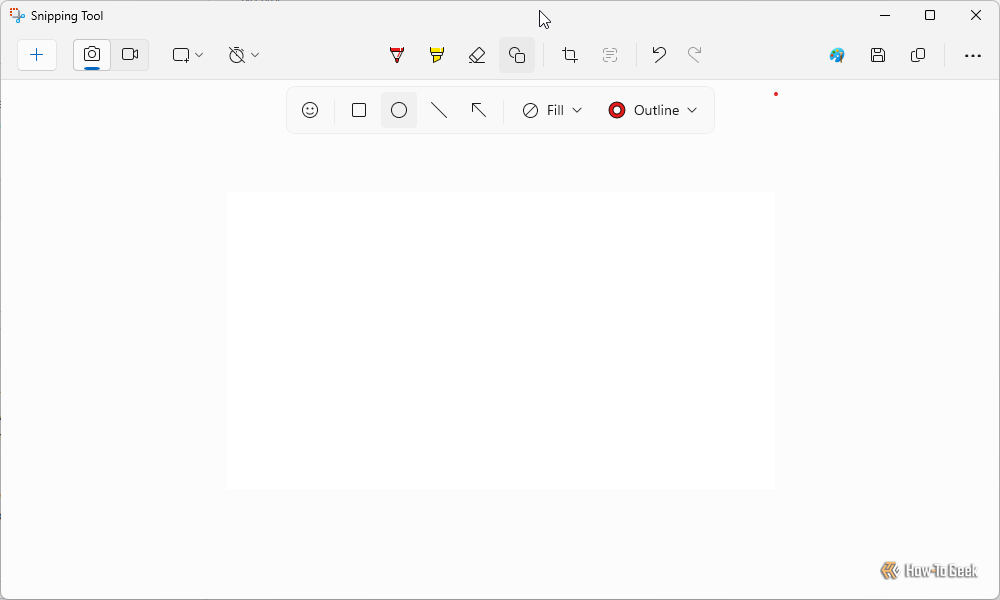The height and width of the screenshot is (600, 1000).
Task: Save the snip with floppy icon
Action: [878, 55]
